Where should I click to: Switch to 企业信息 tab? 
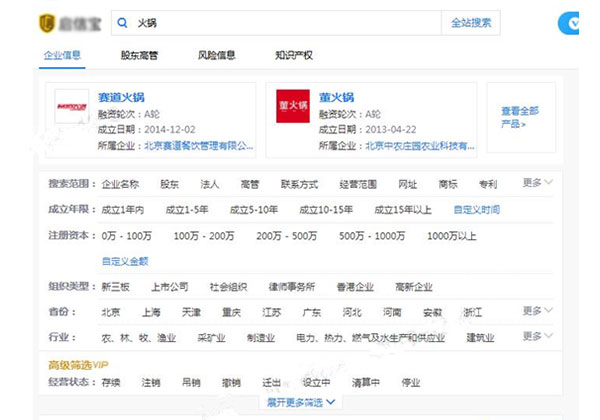(x=62, y=55)
